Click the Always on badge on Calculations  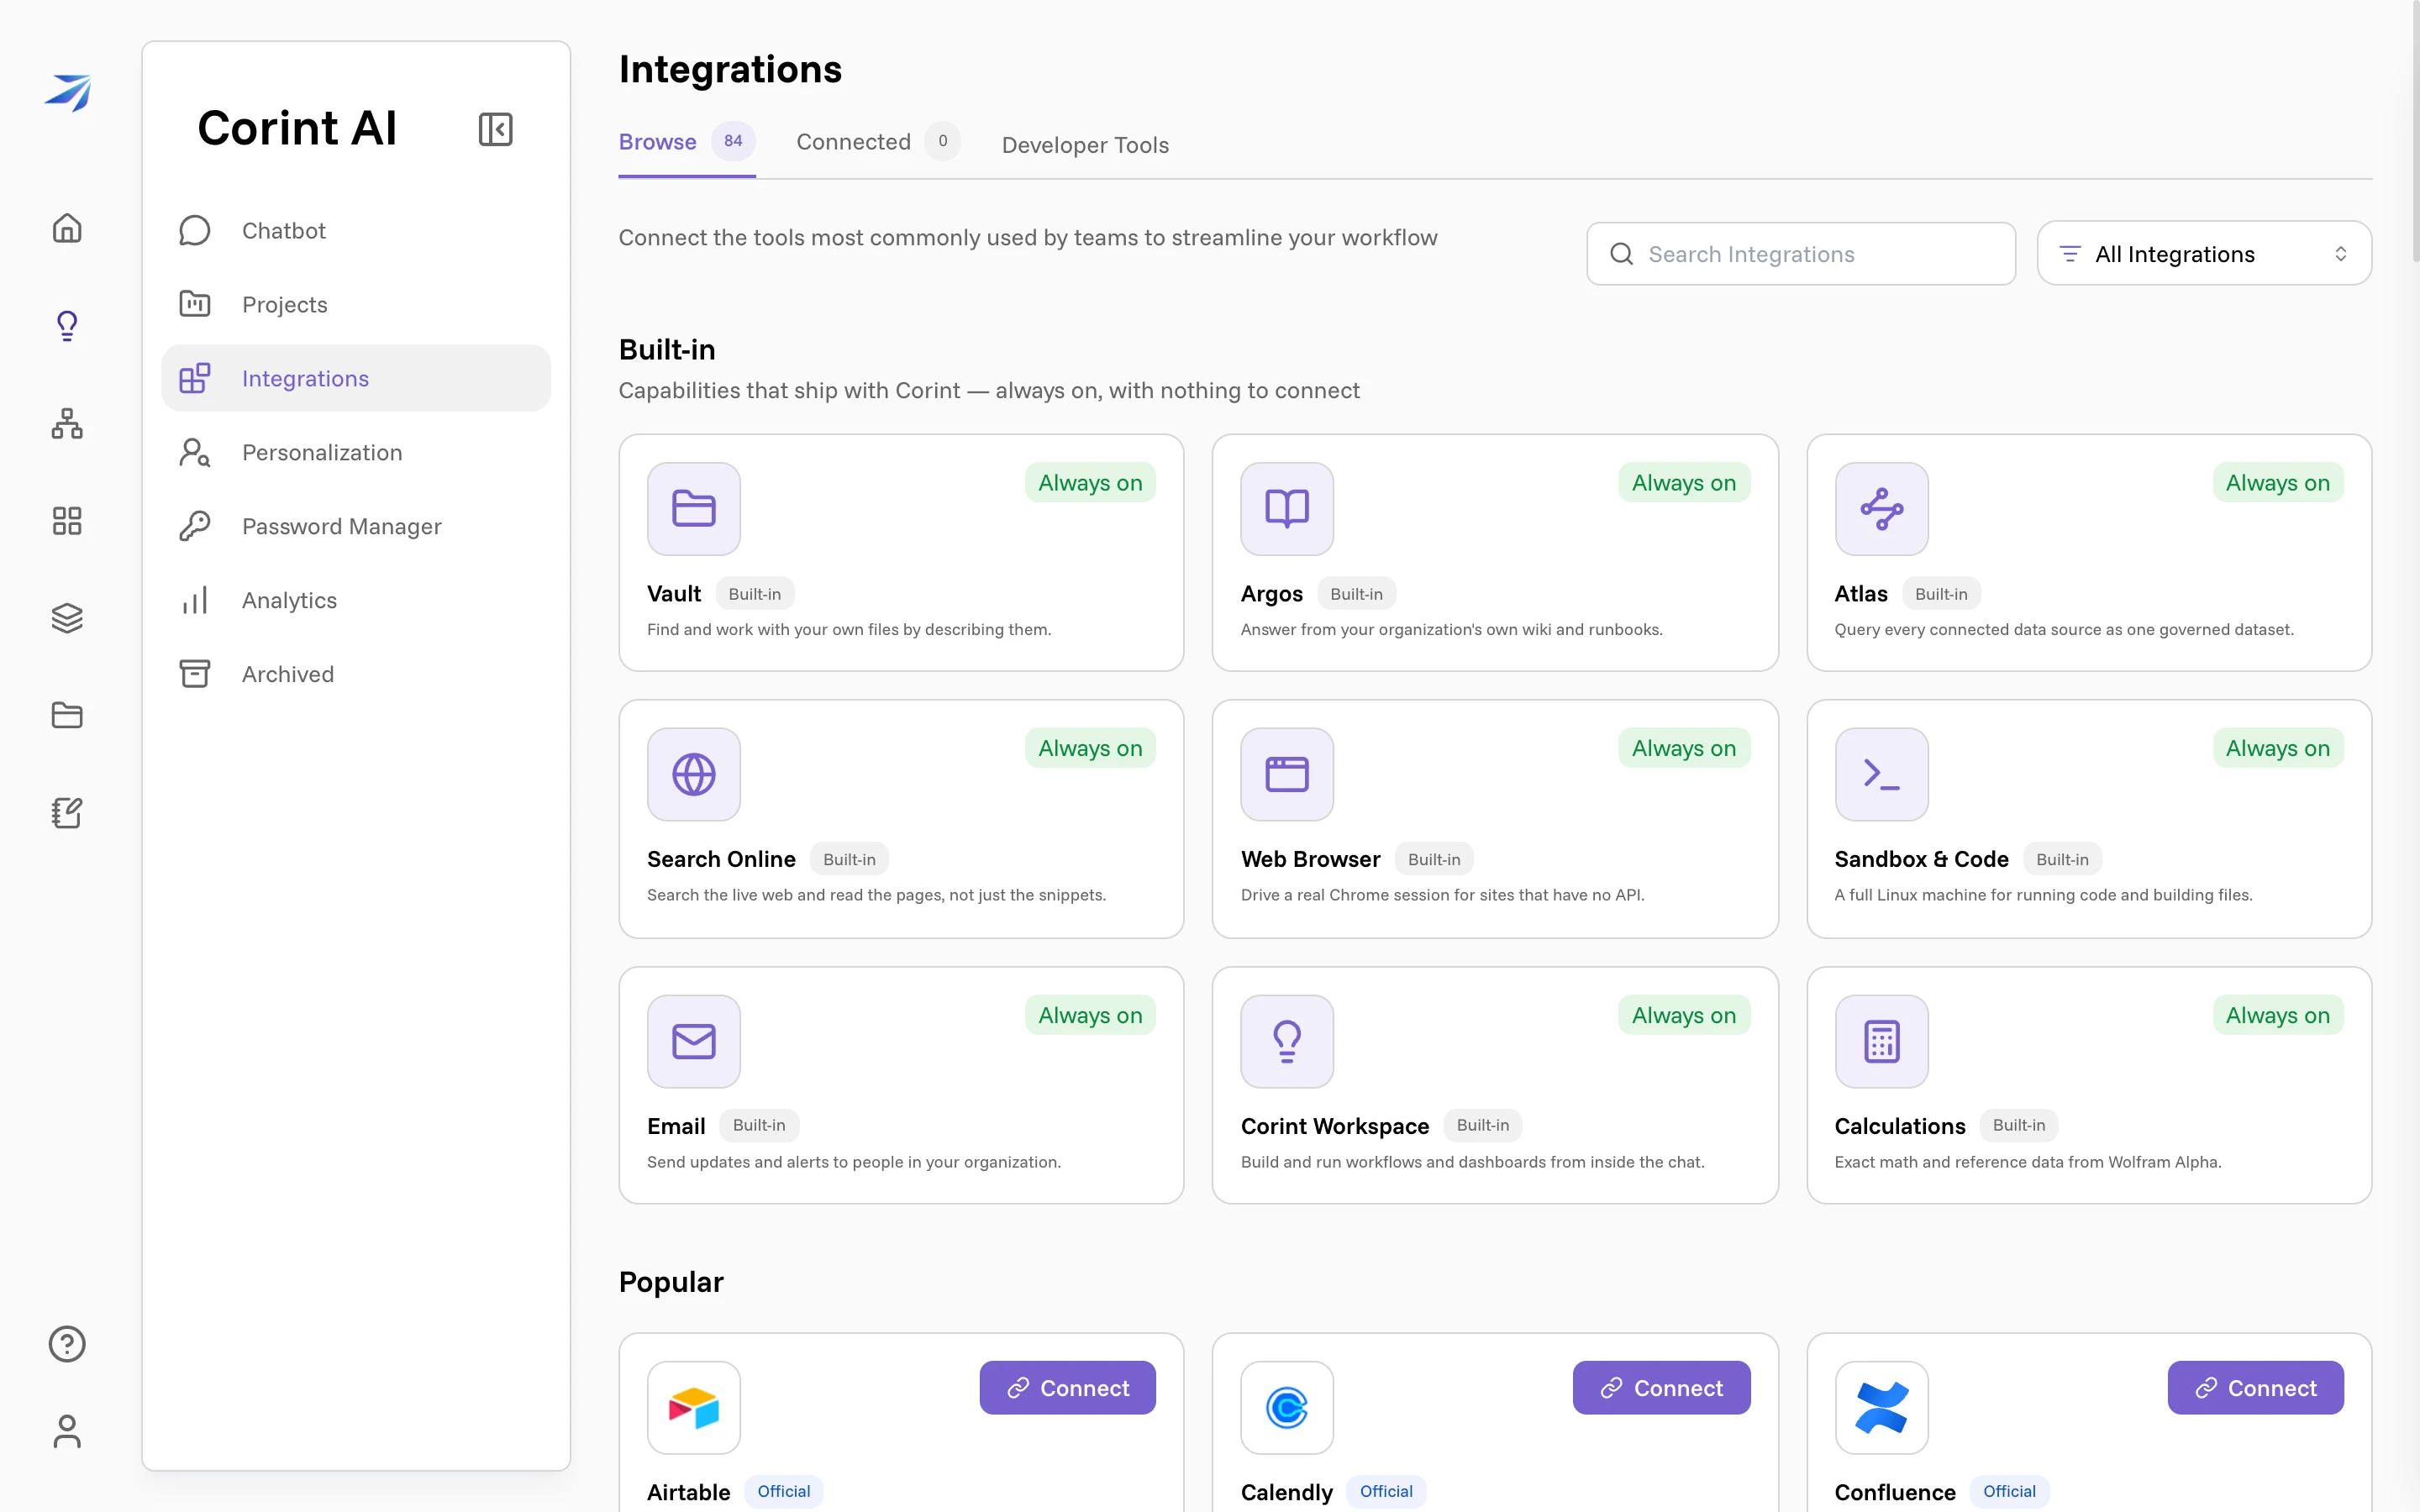click(2277, 1015)
